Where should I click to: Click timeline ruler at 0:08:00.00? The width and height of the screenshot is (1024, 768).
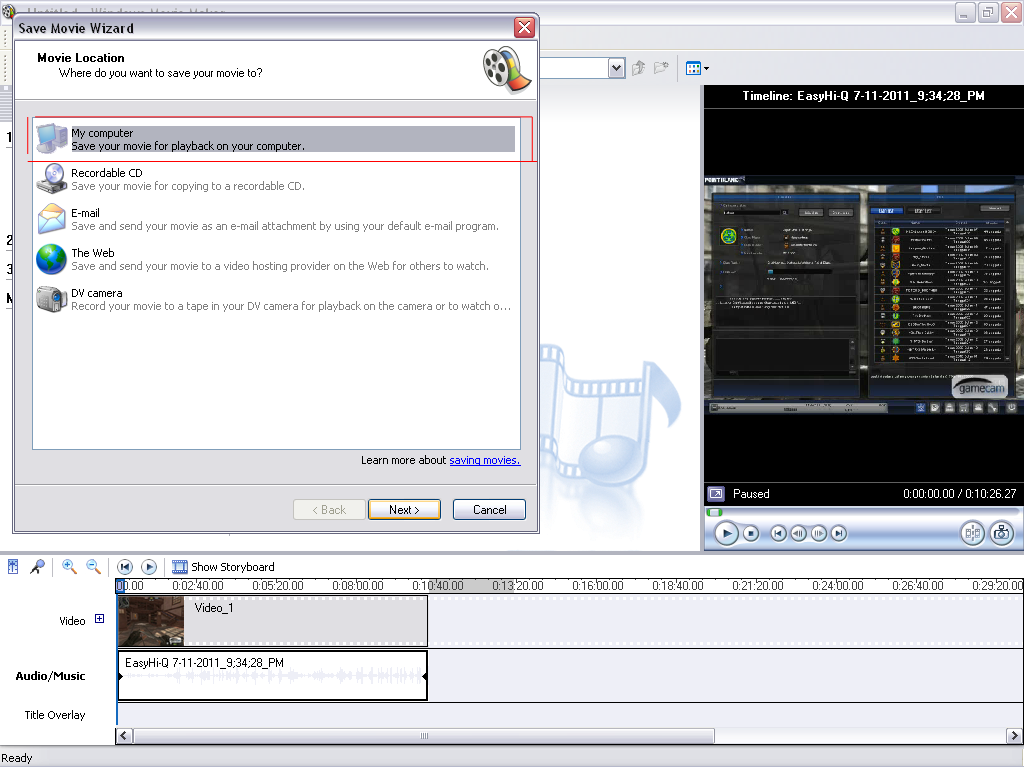358,586
